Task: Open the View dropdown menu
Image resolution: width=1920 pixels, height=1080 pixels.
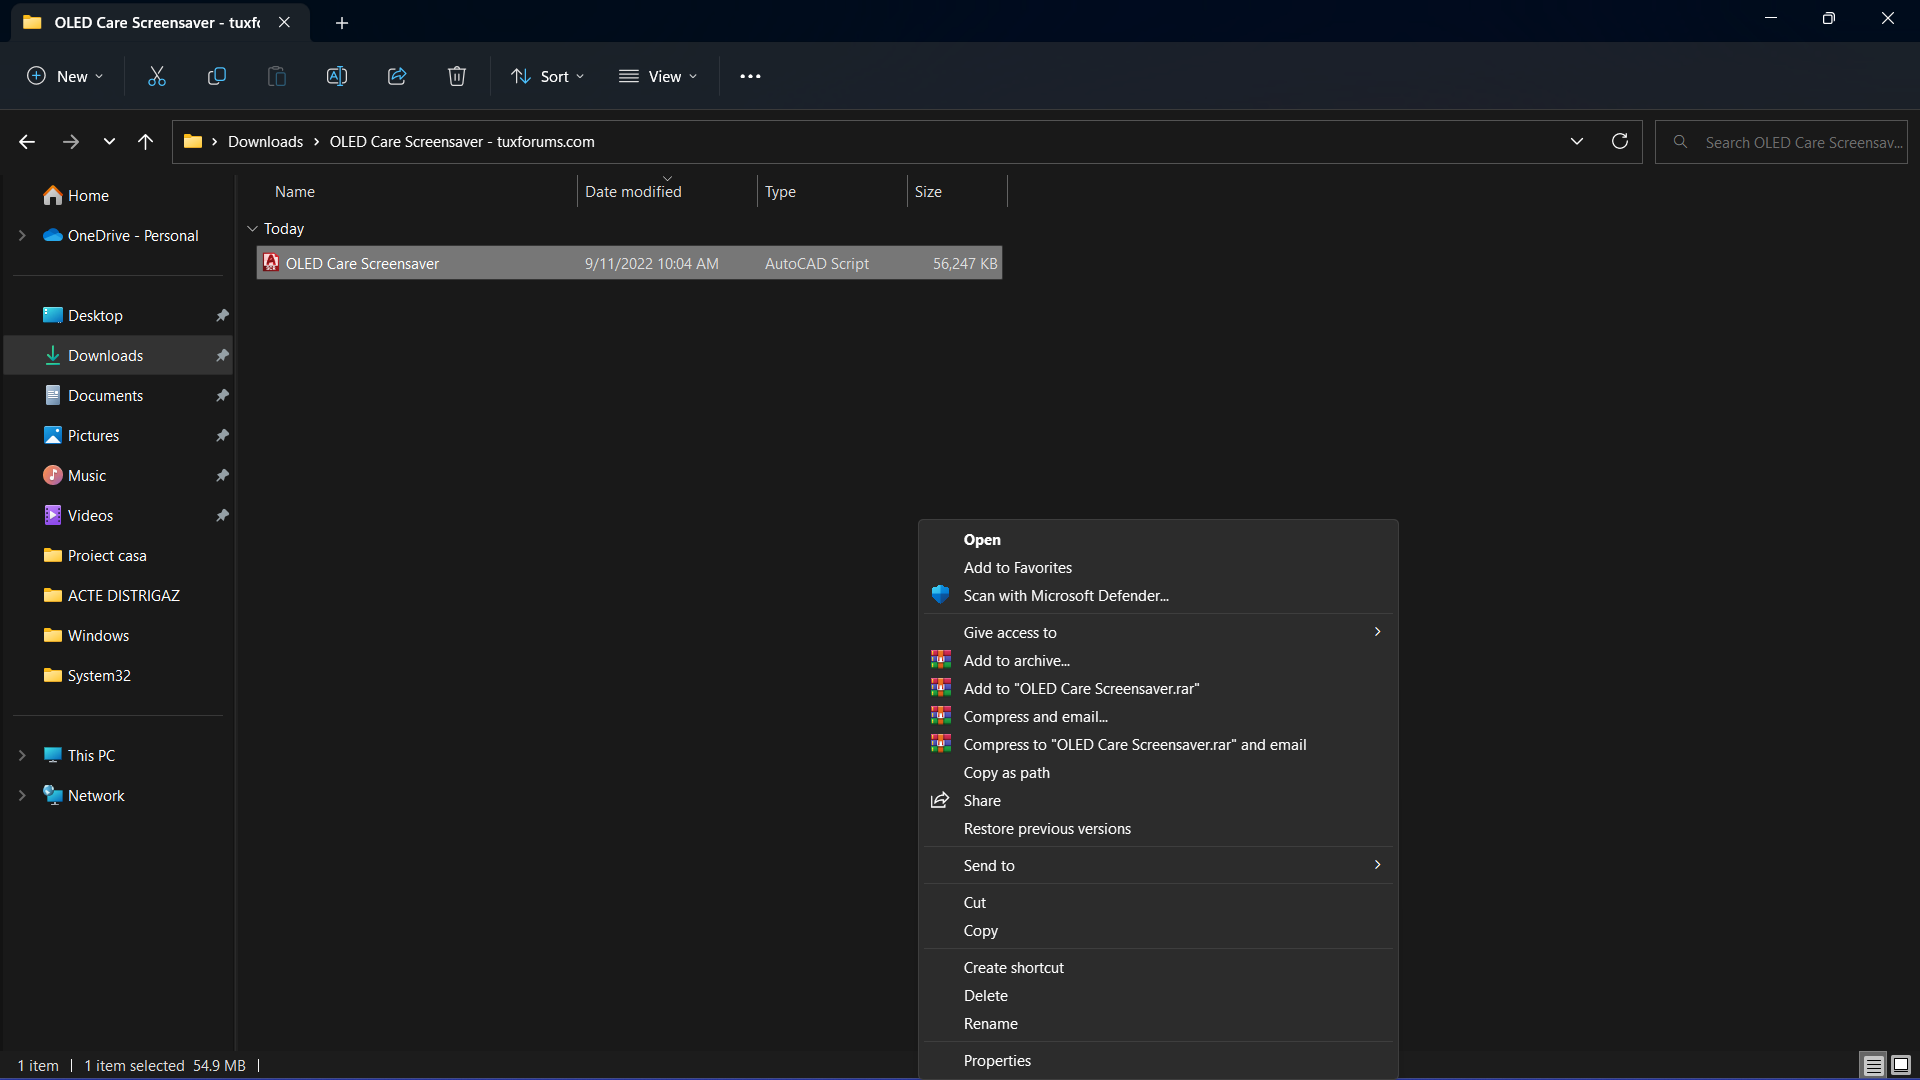Action: pyautogui.click(x=658, y=76)
